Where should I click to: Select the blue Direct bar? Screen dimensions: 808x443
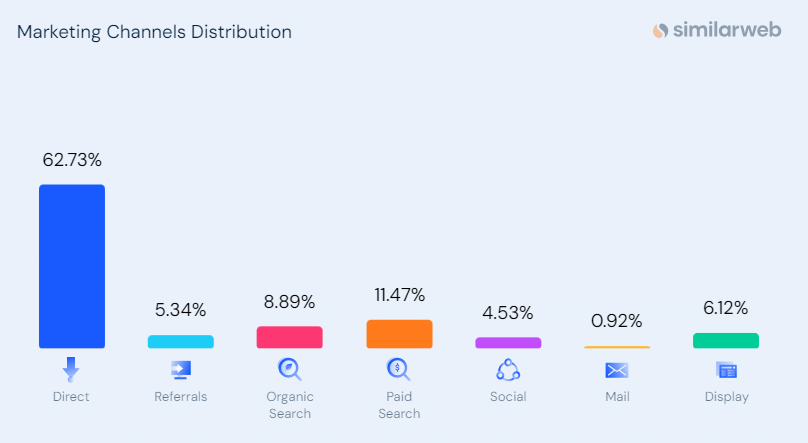[71, 266]
